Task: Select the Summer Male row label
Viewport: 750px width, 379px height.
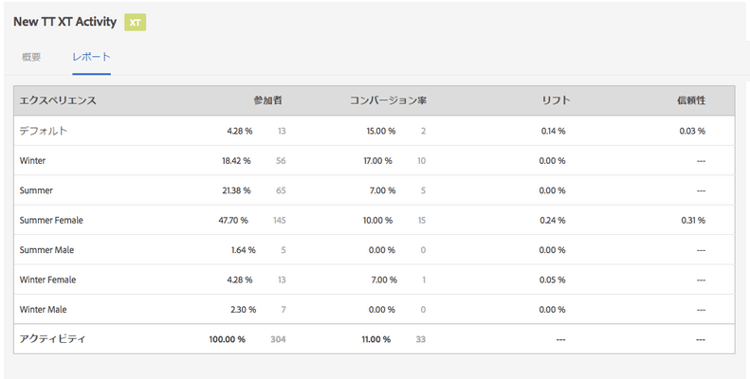Action: pyautogui.click(x=47, y=250)
